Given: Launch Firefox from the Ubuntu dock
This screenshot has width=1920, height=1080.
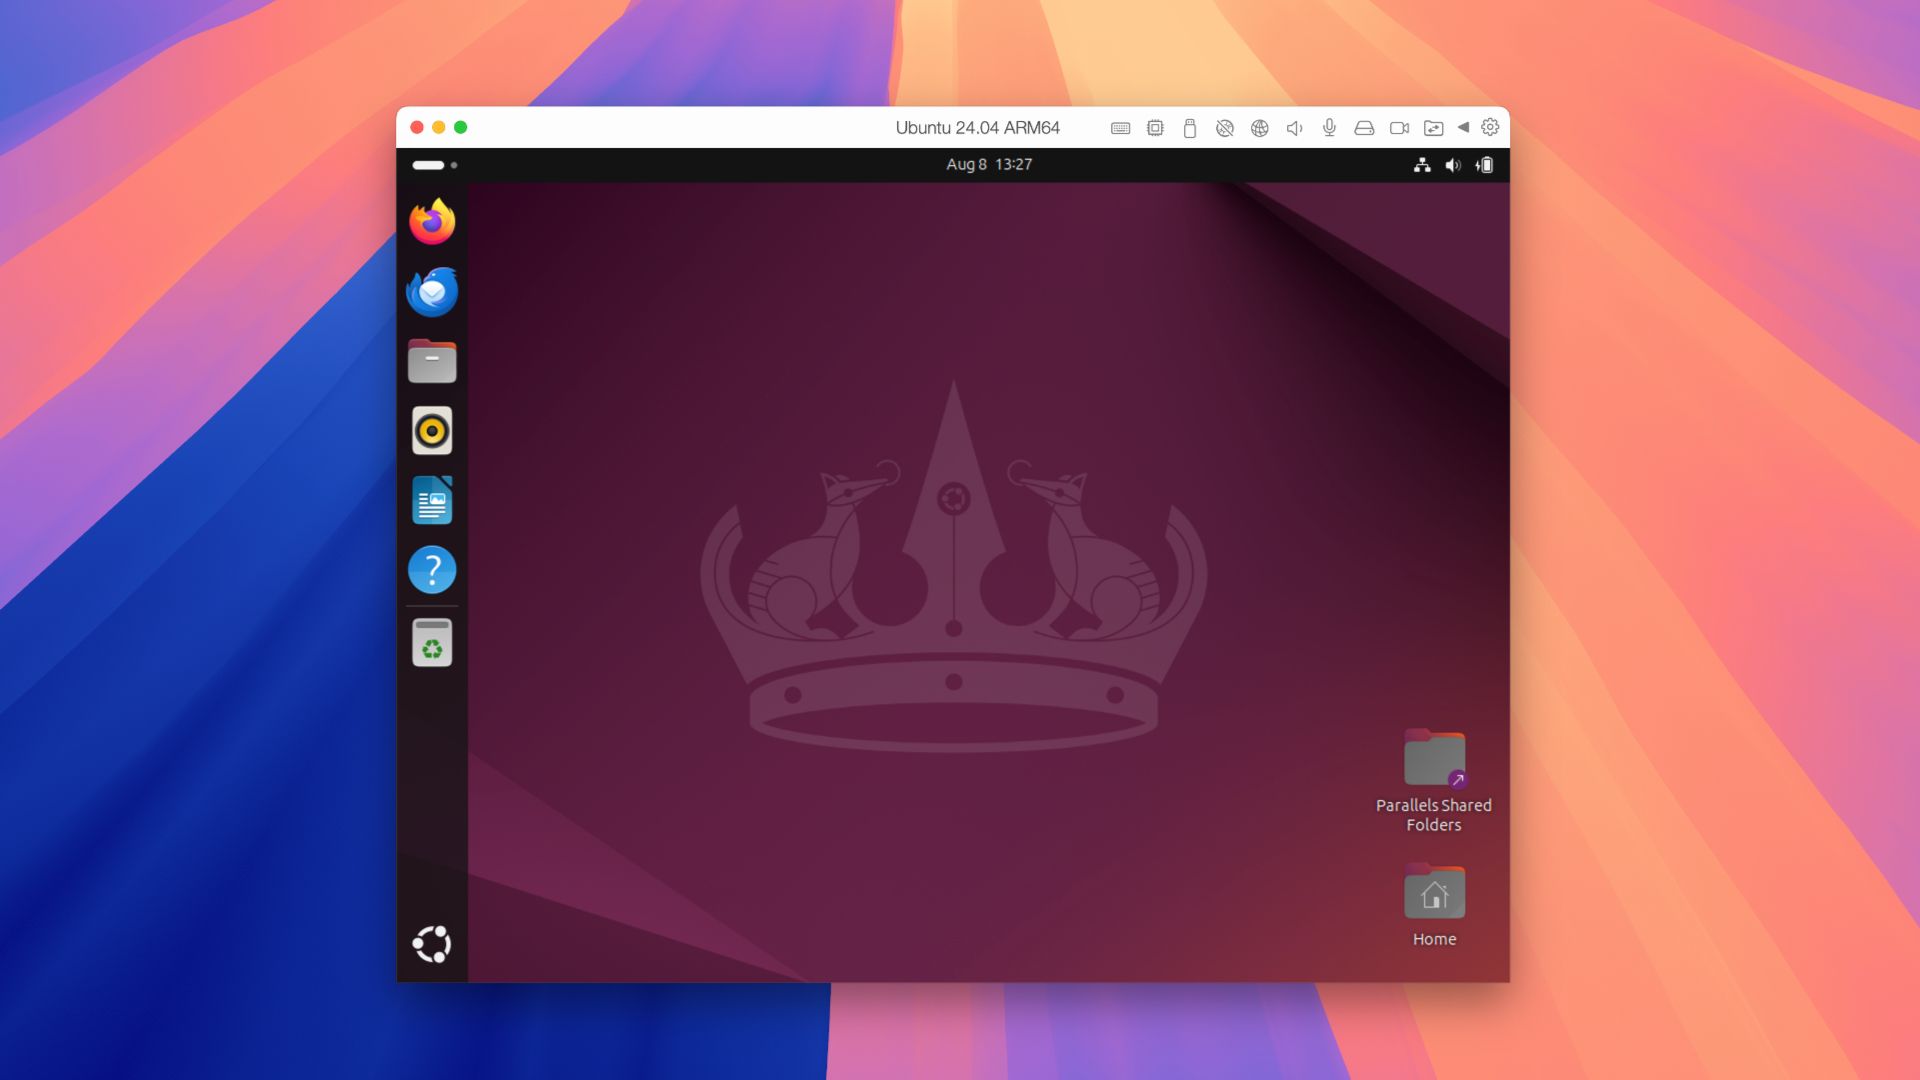Looking at the screenshot, I should click(x=432, y=222).
